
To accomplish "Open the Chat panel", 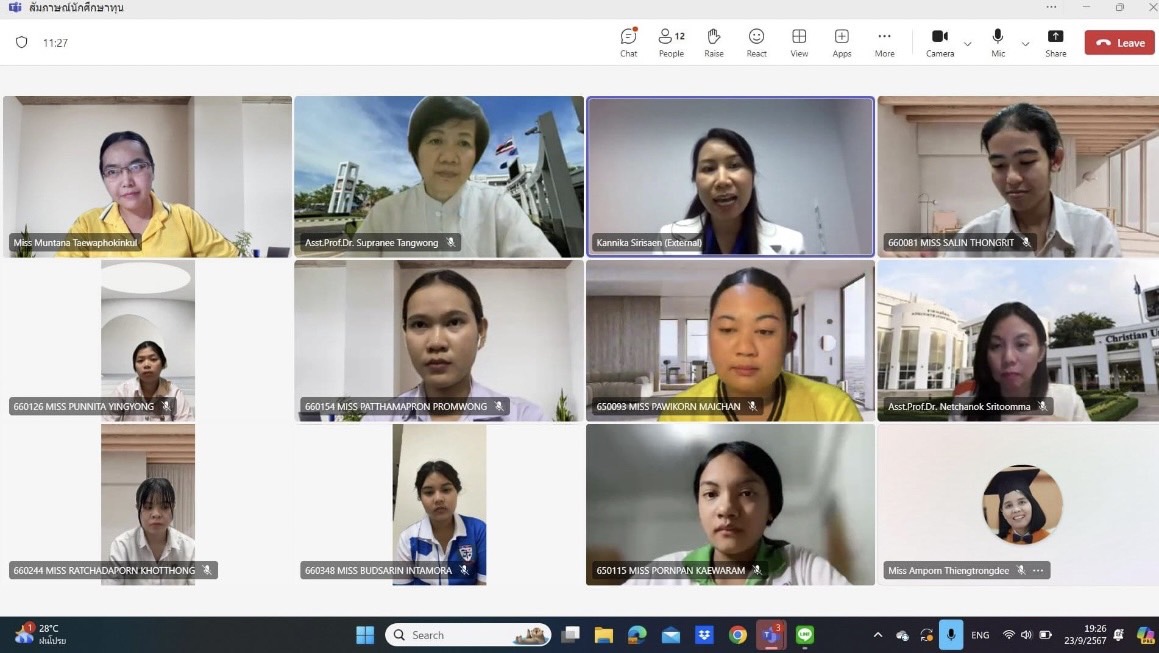I will (x=628, y=42).
